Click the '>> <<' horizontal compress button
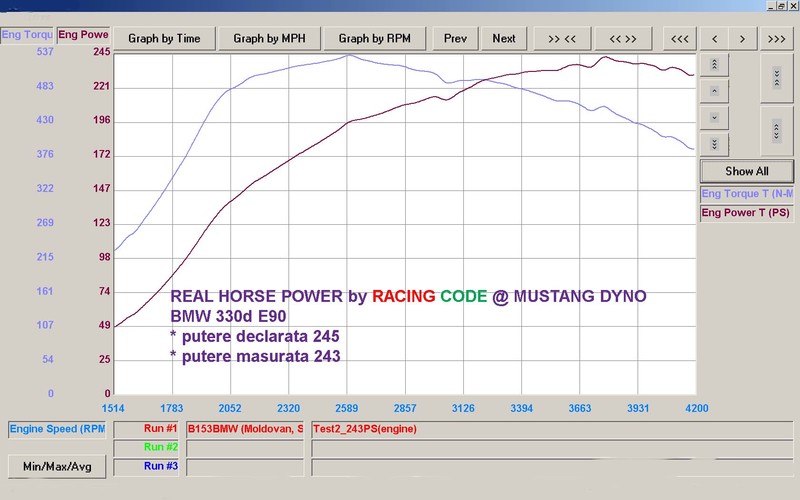Screen dimensions: 800x500 [x=562, y=39]
